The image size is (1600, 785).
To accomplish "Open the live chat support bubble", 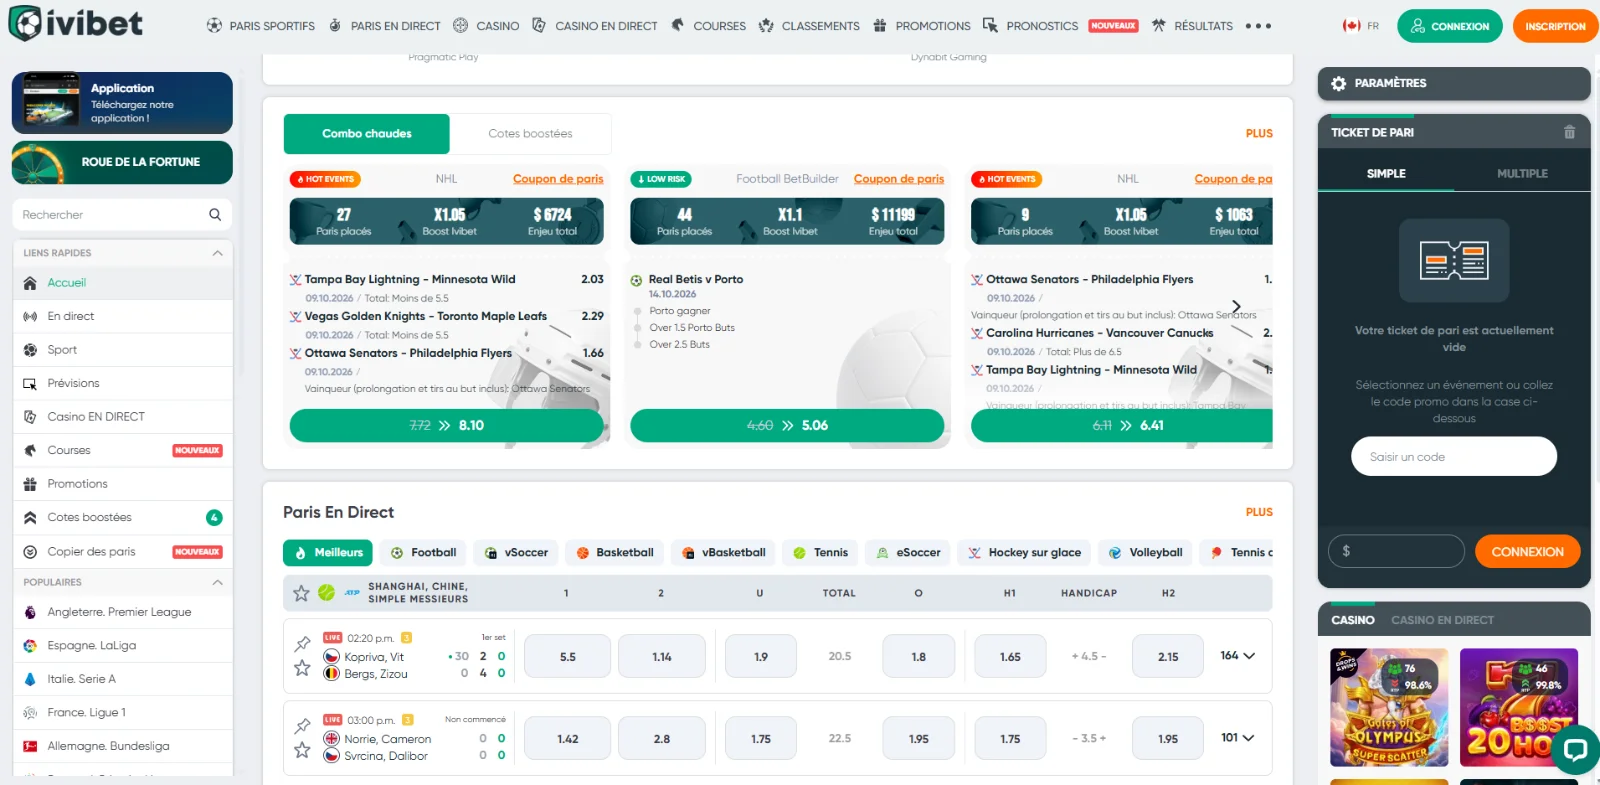I will pos(1575,750).
